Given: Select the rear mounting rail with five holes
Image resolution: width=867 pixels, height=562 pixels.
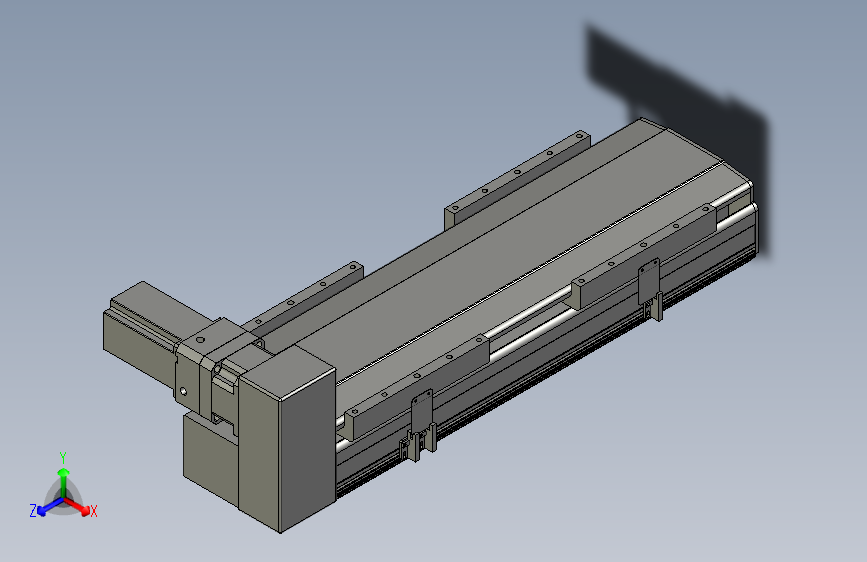Looking at the screenshot, I should (517, 180).
